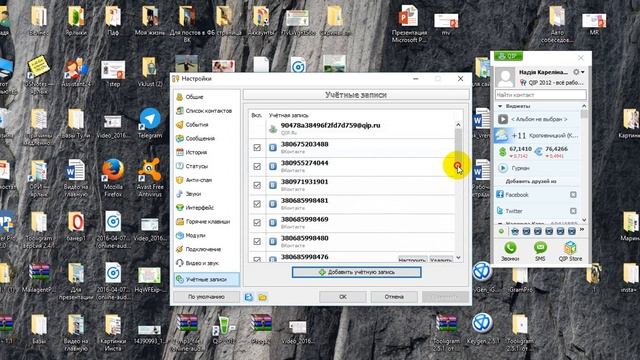Go to the Анти-спам settings section
Viewport: 640px width, 360px height.
207,180
